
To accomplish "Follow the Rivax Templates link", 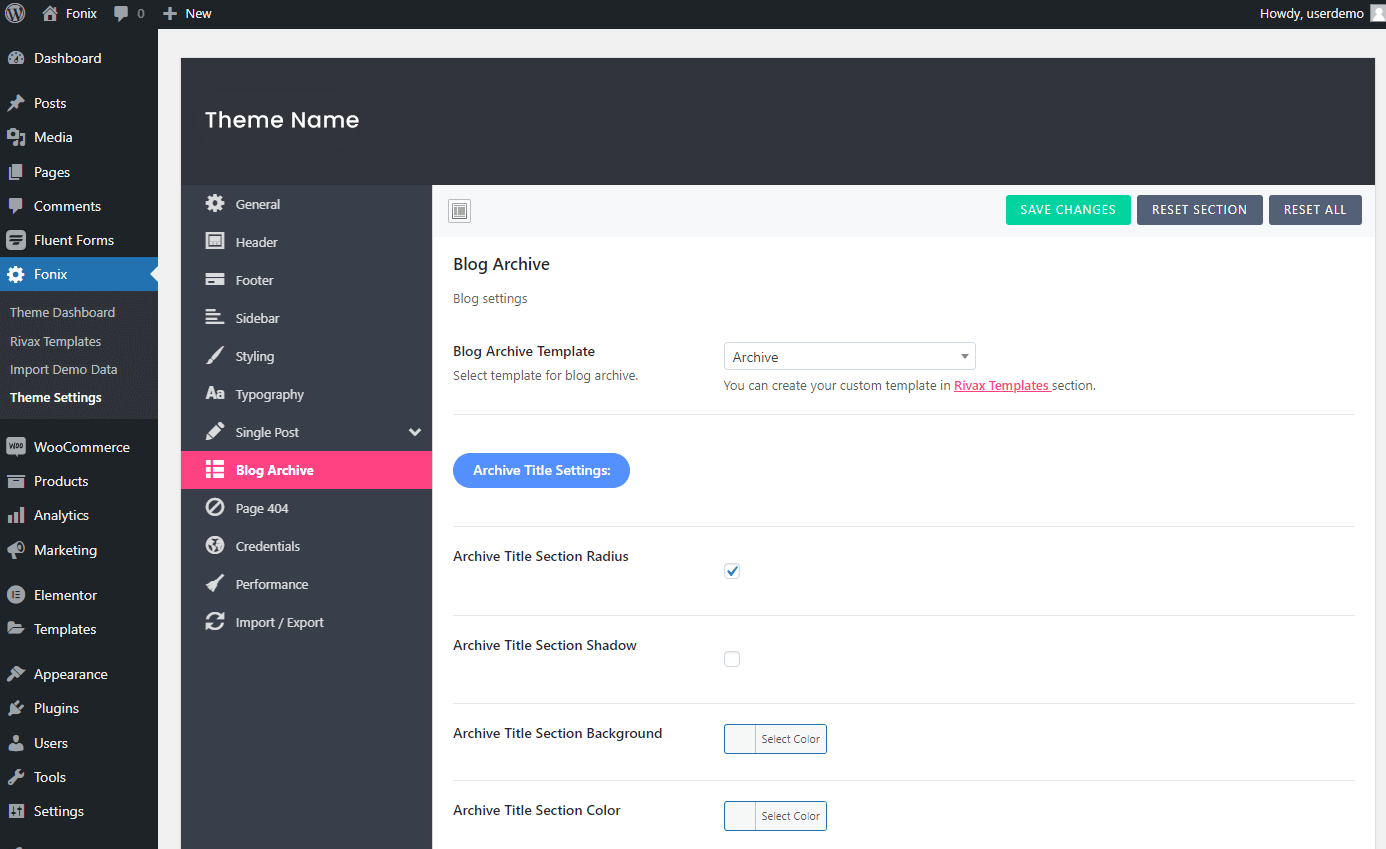I will 1001,385.
